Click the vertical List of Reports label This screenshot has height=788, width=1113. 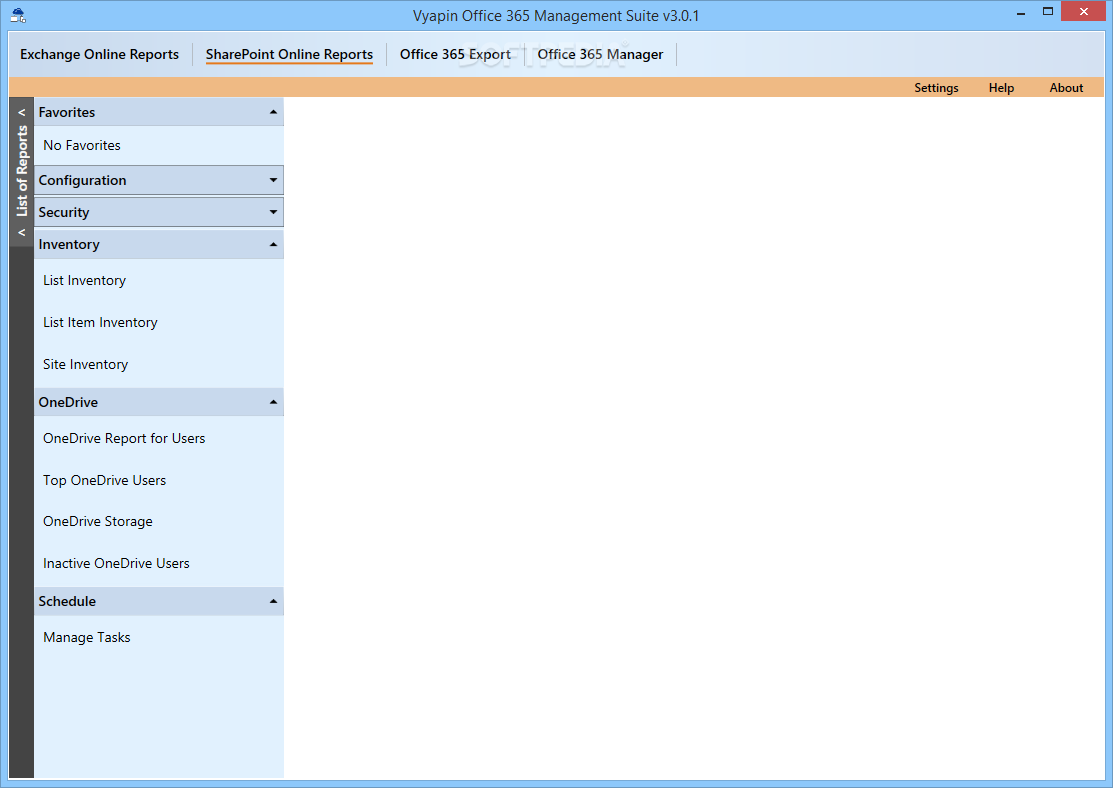click(22, 171)
